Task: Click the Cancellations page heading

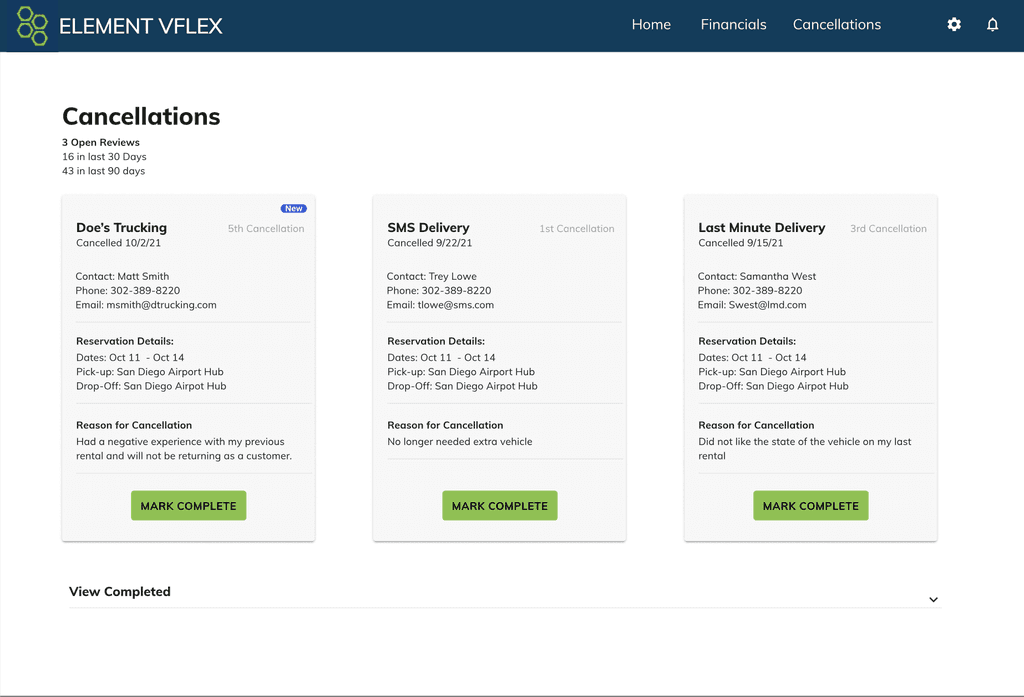Action: pos(141,116)
